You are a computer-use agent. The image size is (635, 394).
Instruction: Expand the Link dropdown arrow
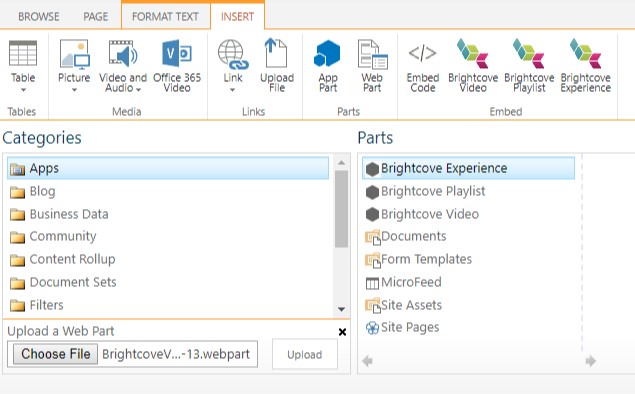click(232, 90)
